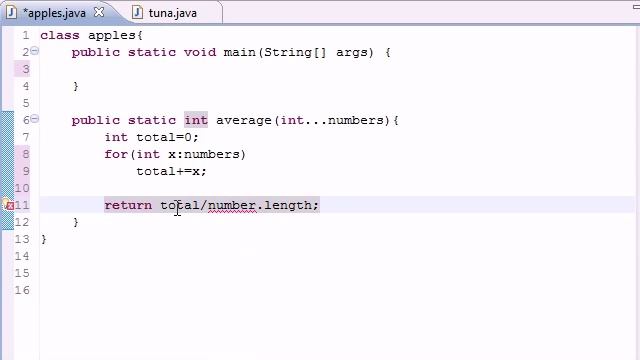Minimize the editor pane with the top-right button
The height and width of the screenshot is (360, 640).
click(x=636, y=7)
